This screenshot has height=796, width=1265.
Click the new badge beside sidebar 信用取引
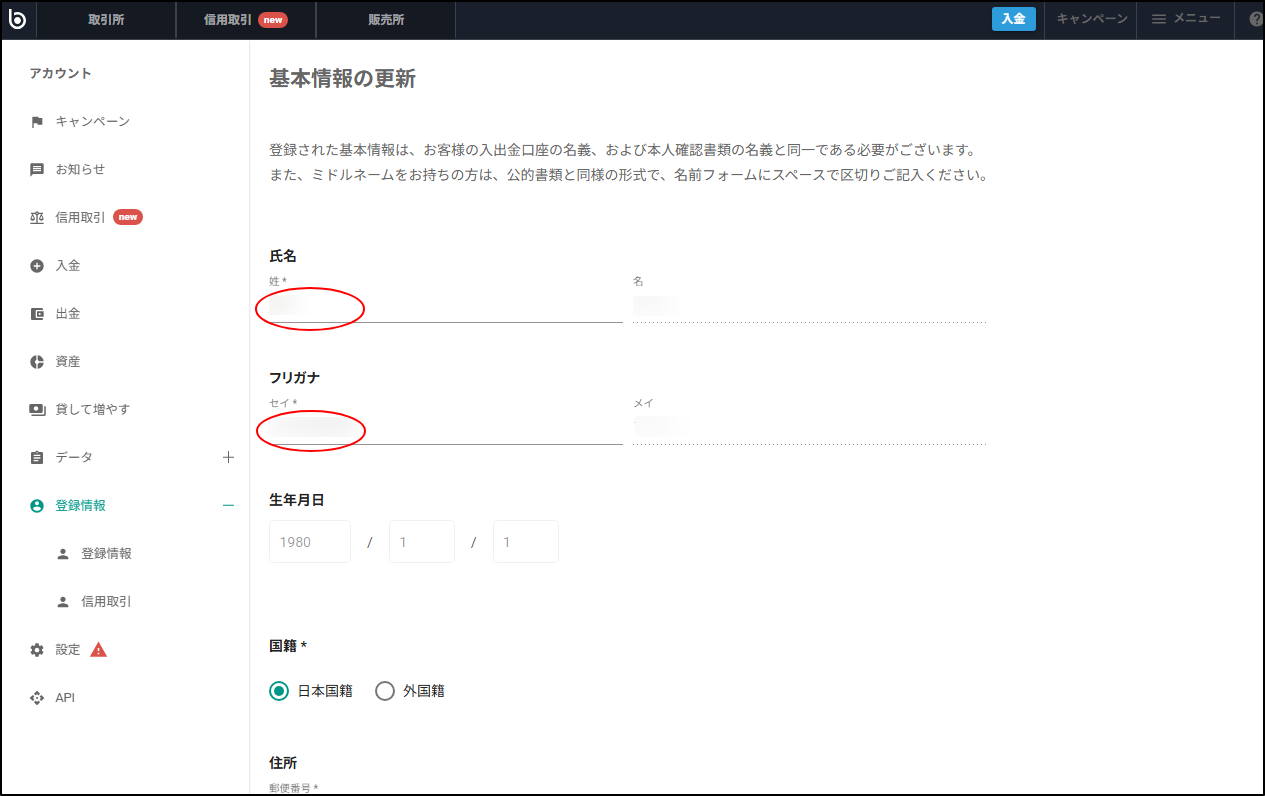128,217
